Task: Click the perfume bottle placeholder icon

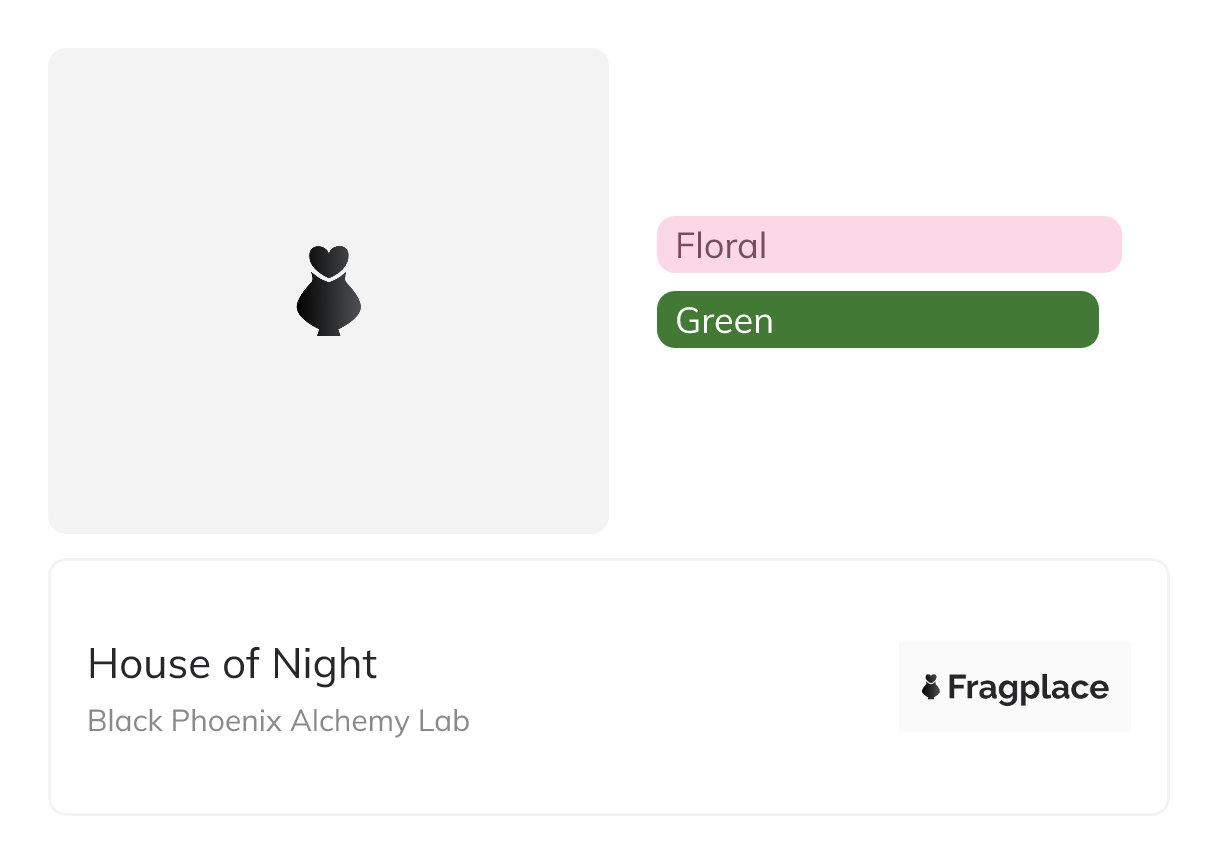Action: [328, 291]
